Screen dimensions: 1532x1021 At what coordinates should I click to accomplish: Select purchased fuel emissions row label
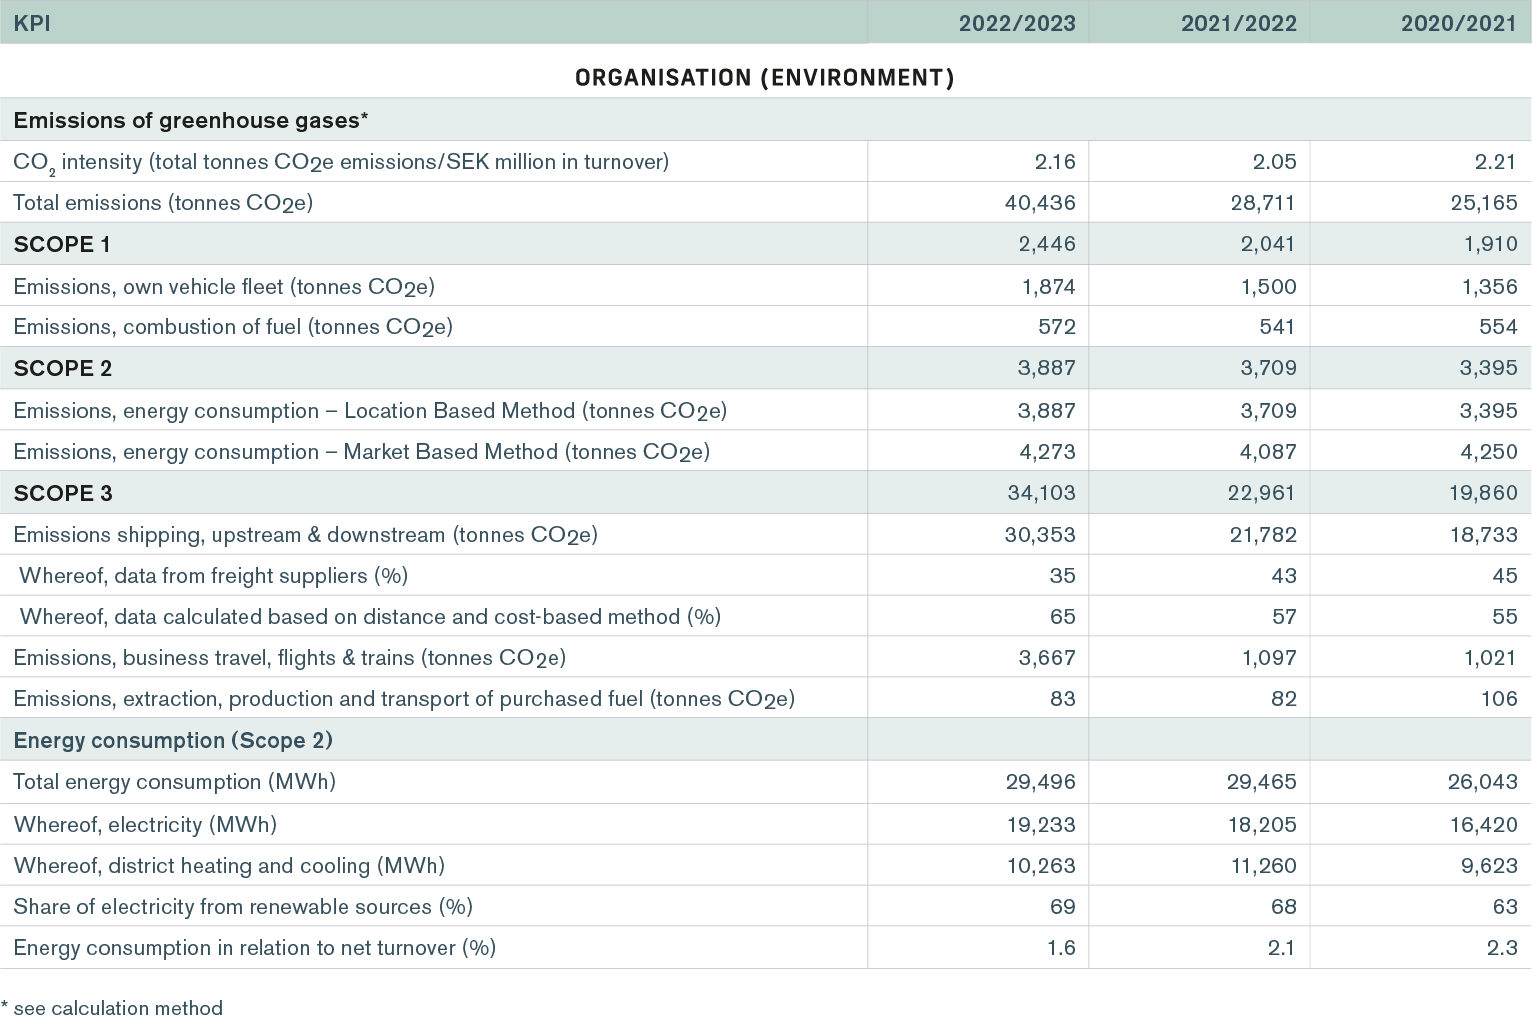pyautogui.click(x=404, y=699)
